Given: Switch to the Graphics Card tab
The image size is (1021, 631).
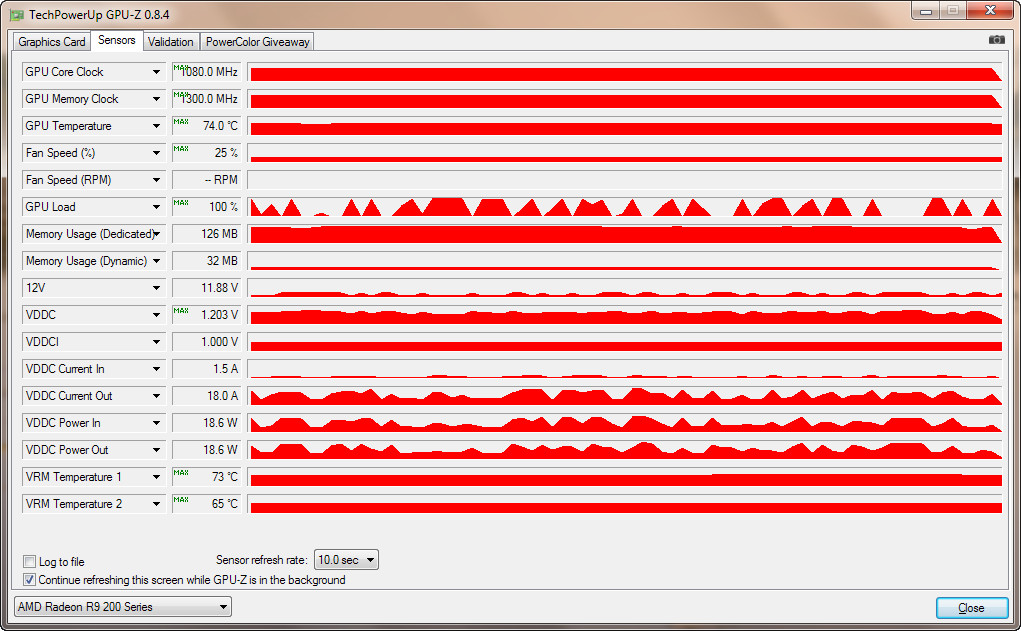Looking at the screenshot, I should point(51,42).
